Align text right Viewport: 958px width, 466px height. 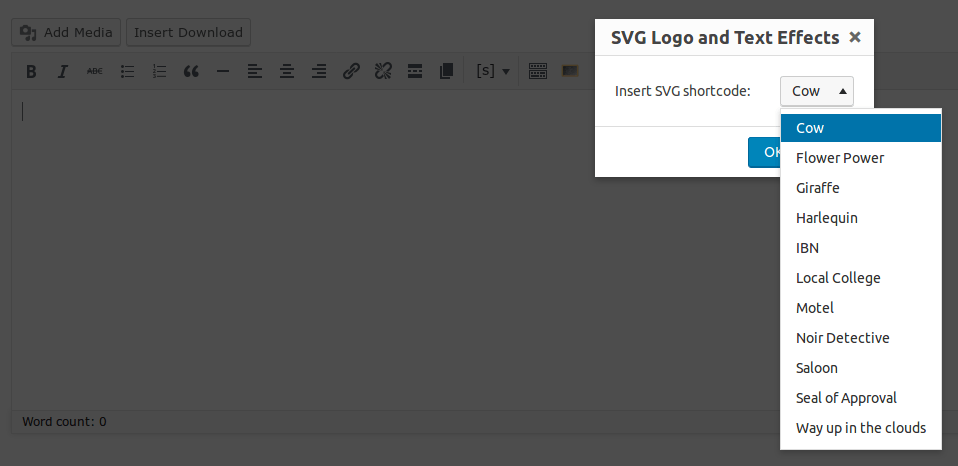click(x=319, y=72)
